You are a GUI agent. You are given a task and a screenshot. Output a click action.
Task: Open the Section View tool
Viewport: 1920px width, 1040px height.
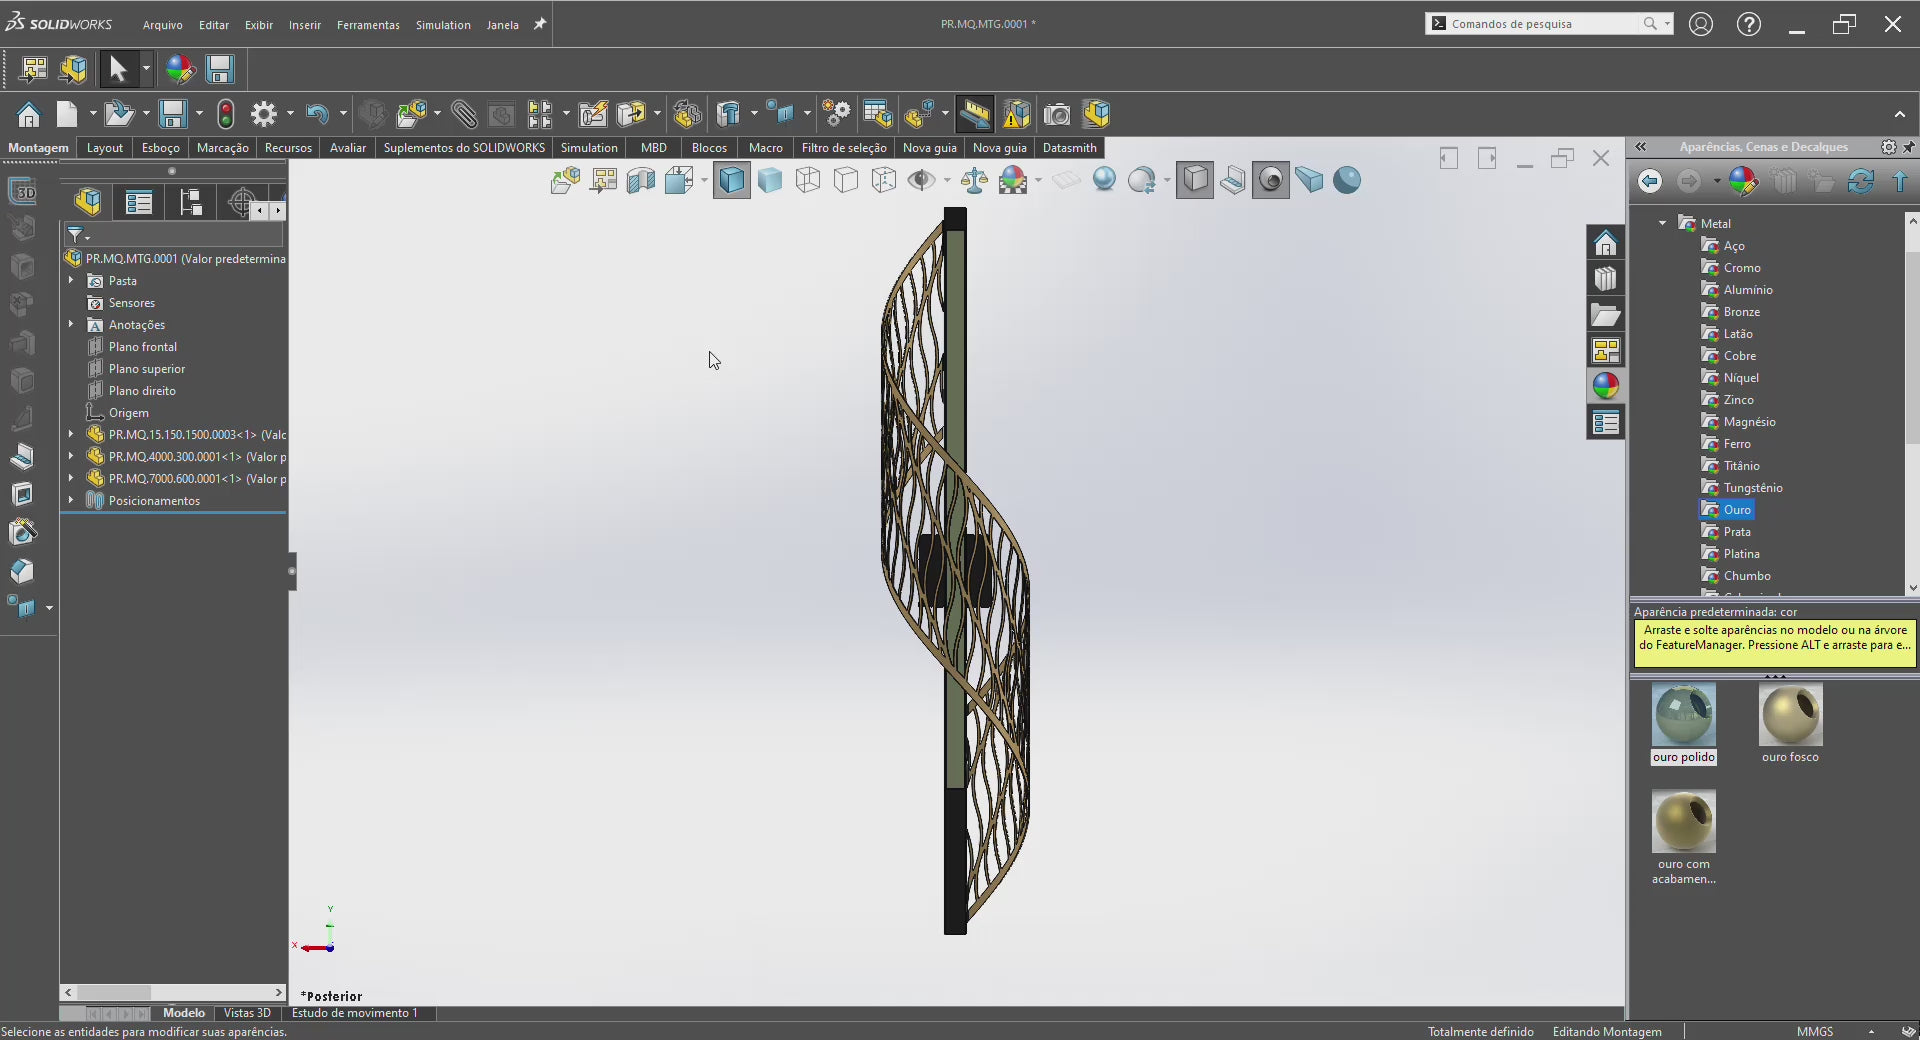click(641, 181)
